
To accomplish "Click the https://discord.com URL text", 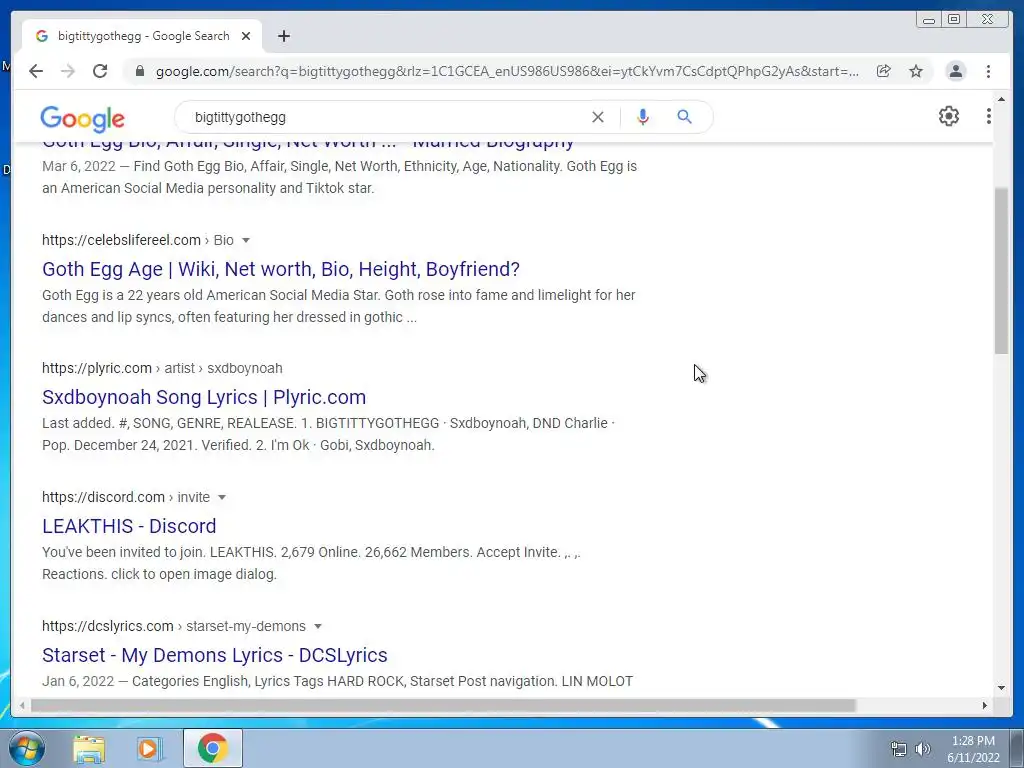I will (103, 497).
